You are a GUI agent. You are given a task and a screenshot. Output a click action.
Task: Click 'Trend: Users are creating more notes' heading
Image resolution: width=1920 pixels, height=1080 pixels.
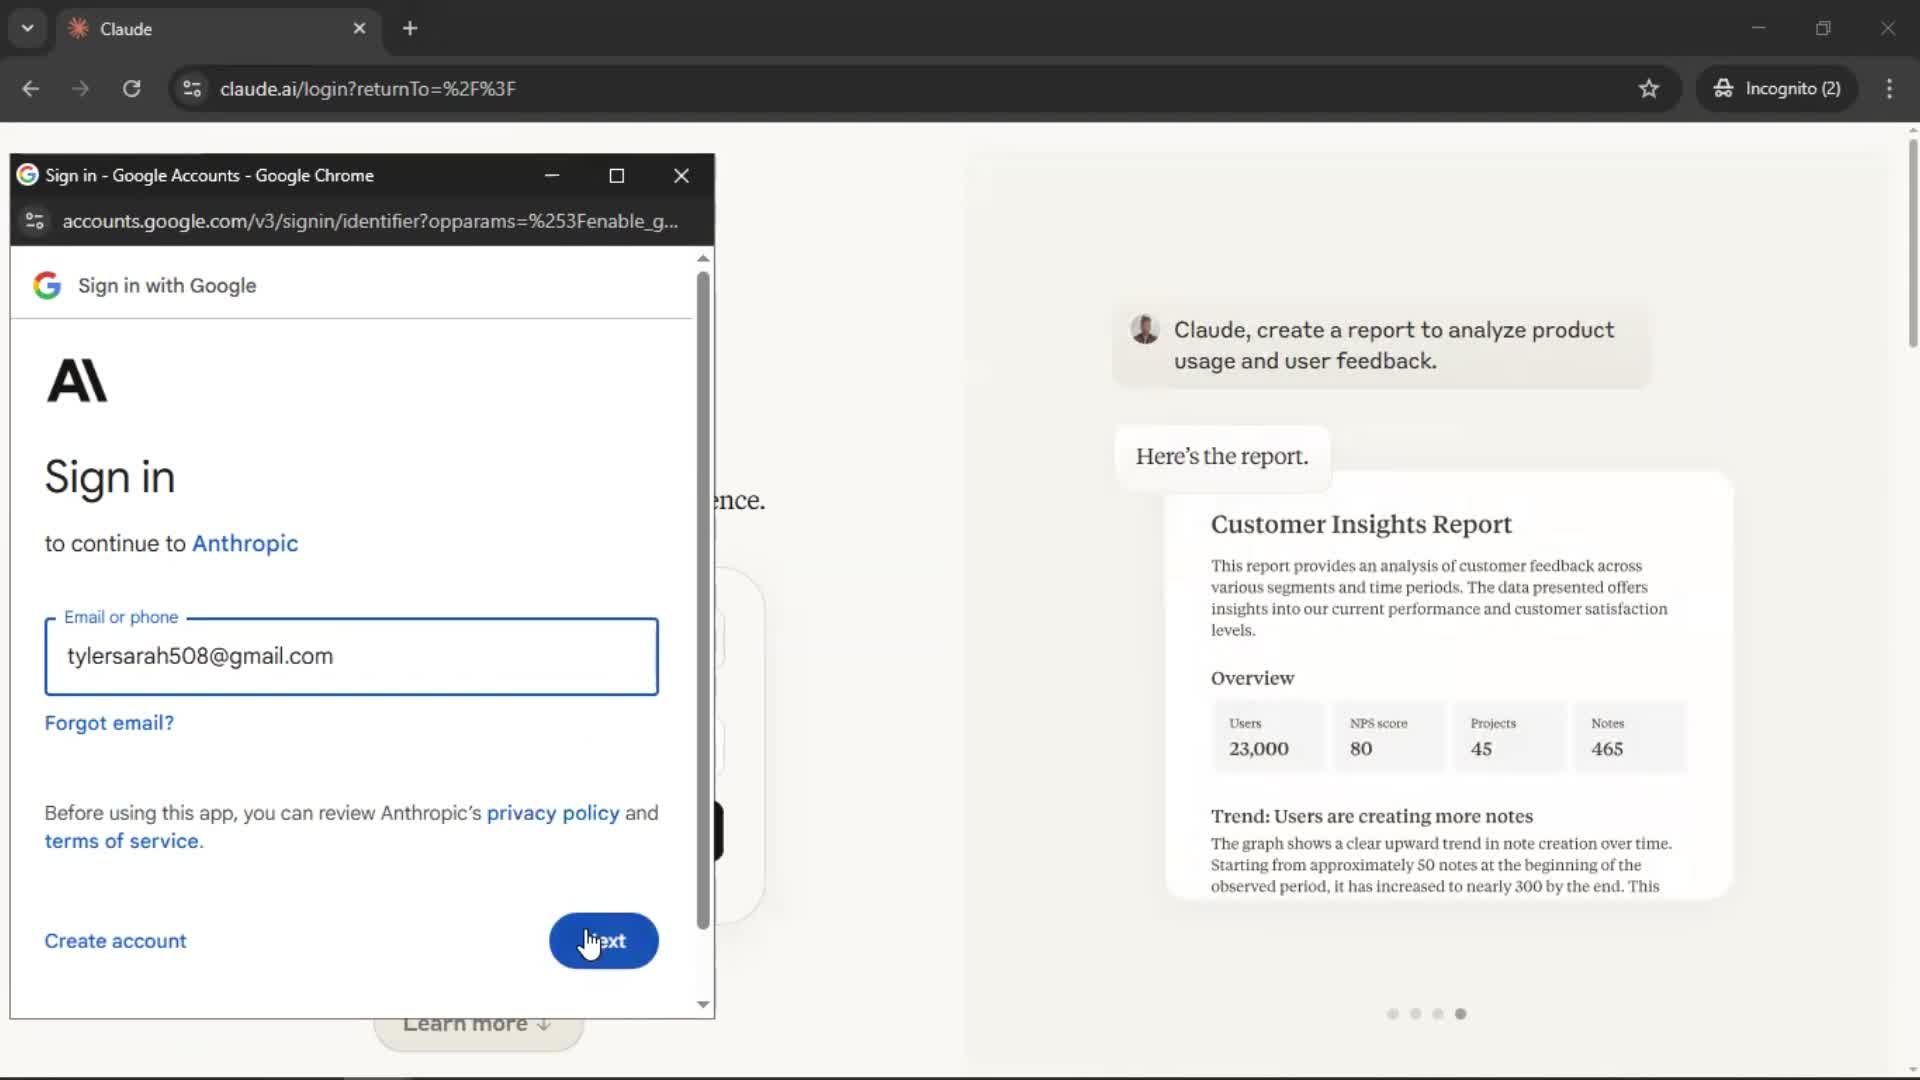(1372, 816)
